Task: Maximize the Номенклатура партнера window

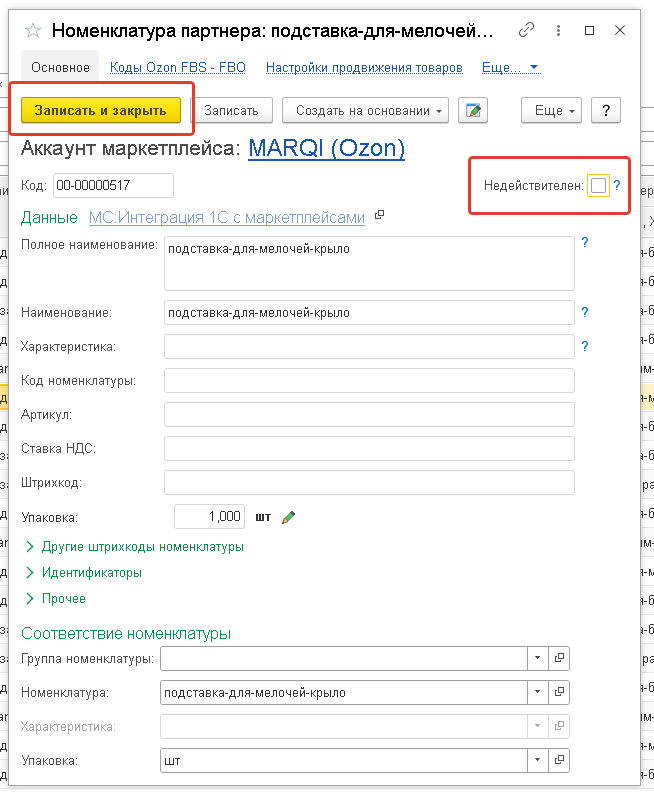Action: point(589,30)
